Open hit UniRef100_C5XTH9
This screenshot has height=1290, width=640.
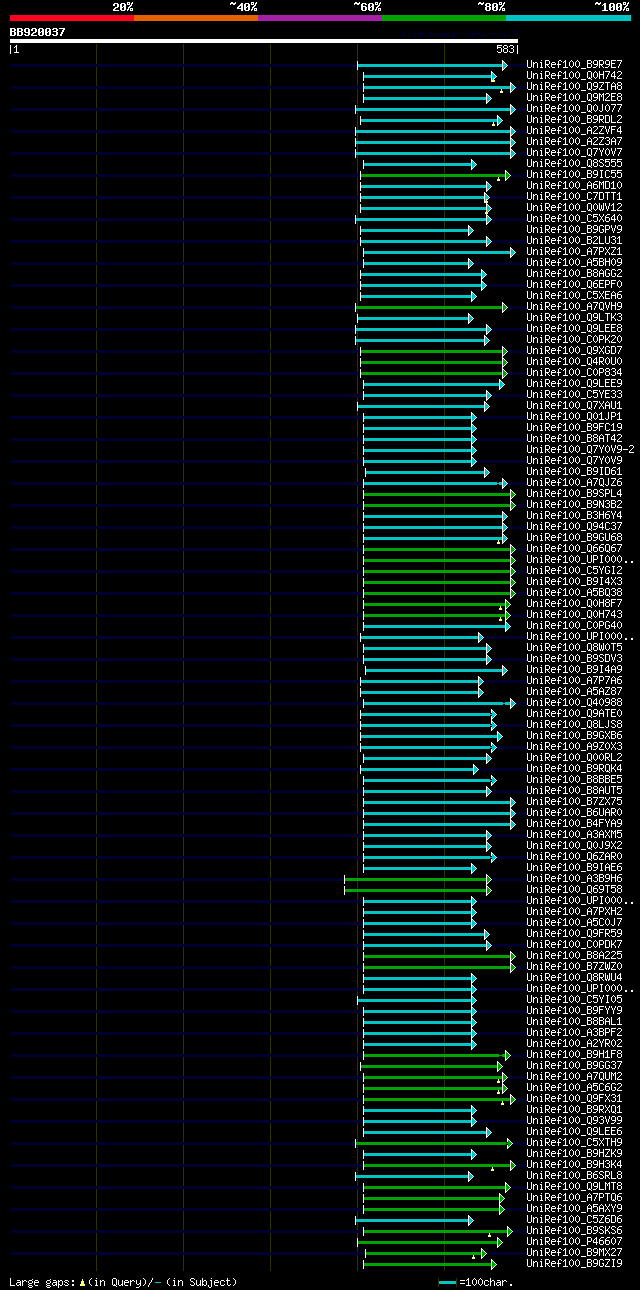click(x=574, y=1142)
